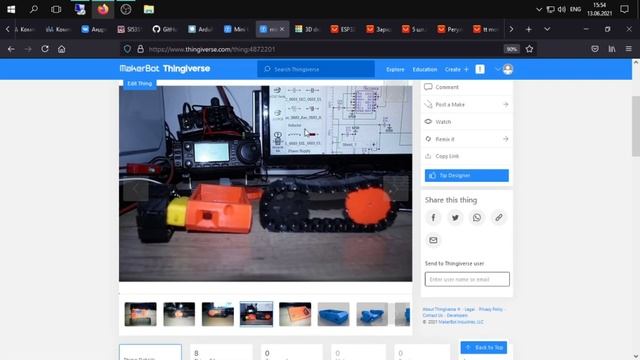
Task: Open the Windows Start menu
Action: 11,9
